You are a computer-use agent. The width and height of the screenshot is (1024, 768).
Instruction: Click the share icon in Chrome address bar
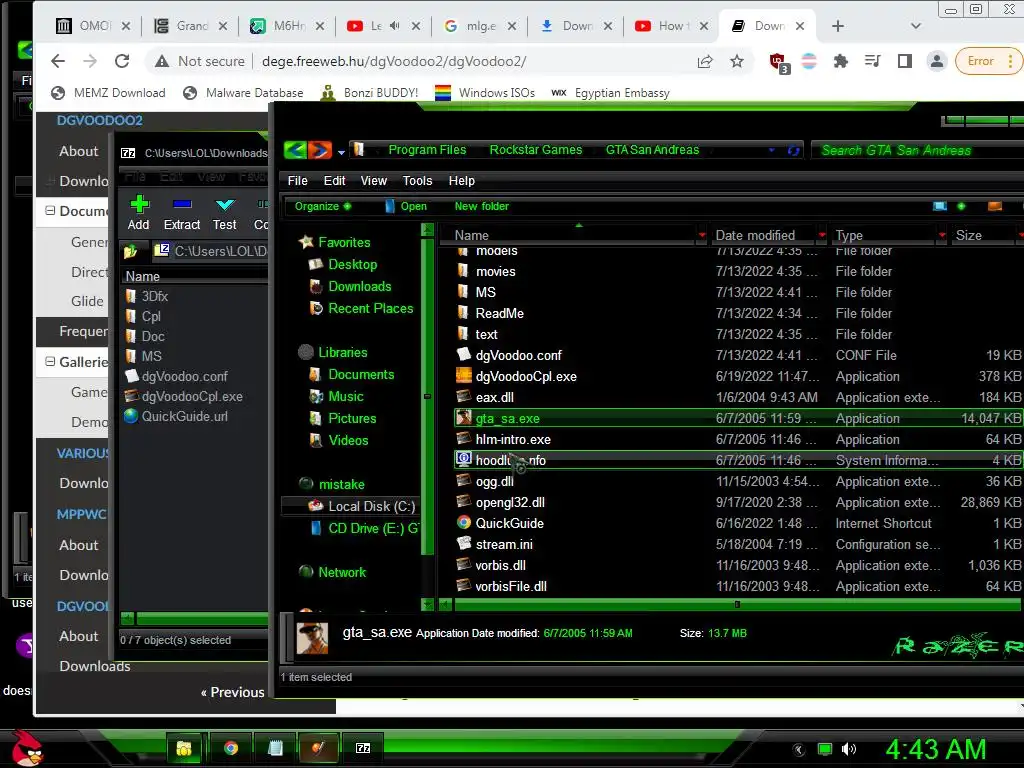[x=705, y=61]
